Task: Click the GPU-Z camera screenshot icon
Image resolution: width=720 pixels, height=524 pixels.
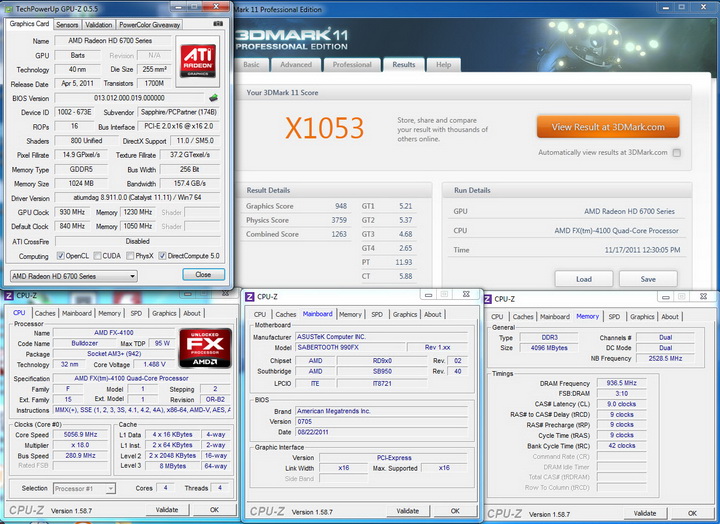Action: pyautogui.click(x=218, y=24)
